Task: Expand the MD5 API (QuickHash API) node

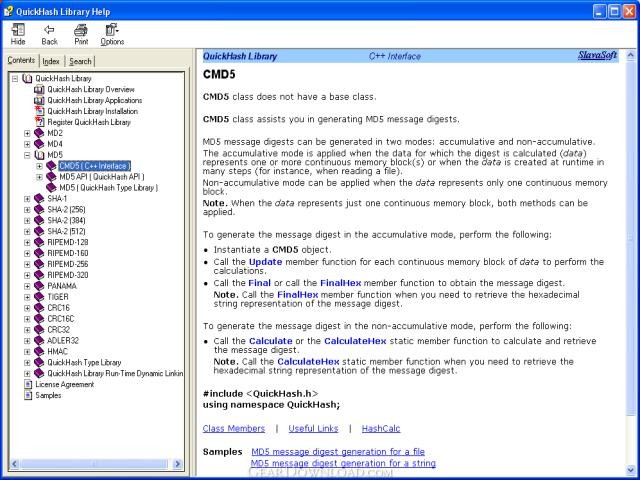Action: click(x=39, y=177)
